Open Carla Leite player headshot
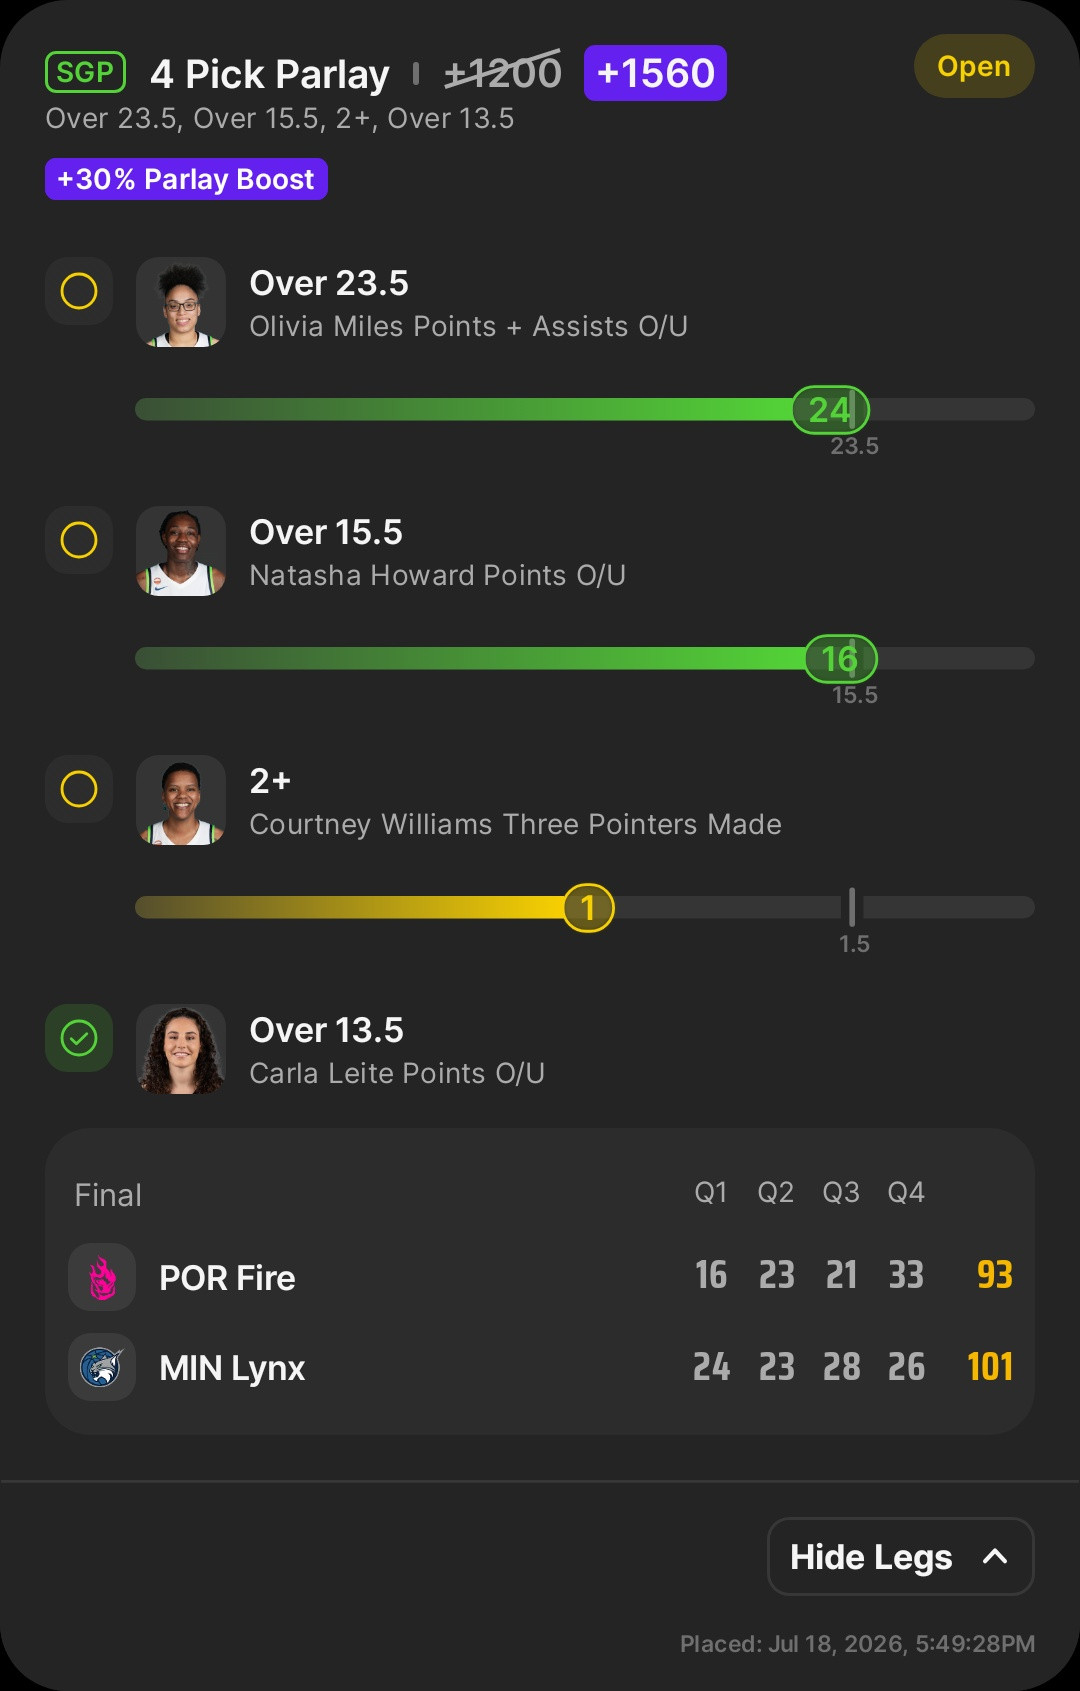The image size is (1080, 1691). point(181,1049)
